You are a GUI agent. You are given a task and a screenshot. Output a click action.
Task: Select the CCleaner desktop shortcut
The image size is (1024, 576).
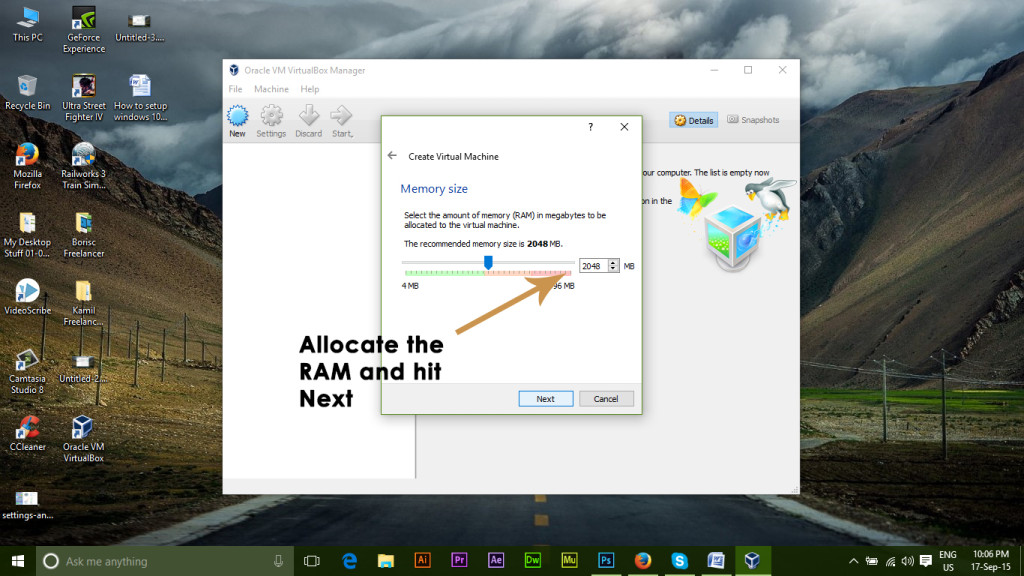tap(27, 434)
